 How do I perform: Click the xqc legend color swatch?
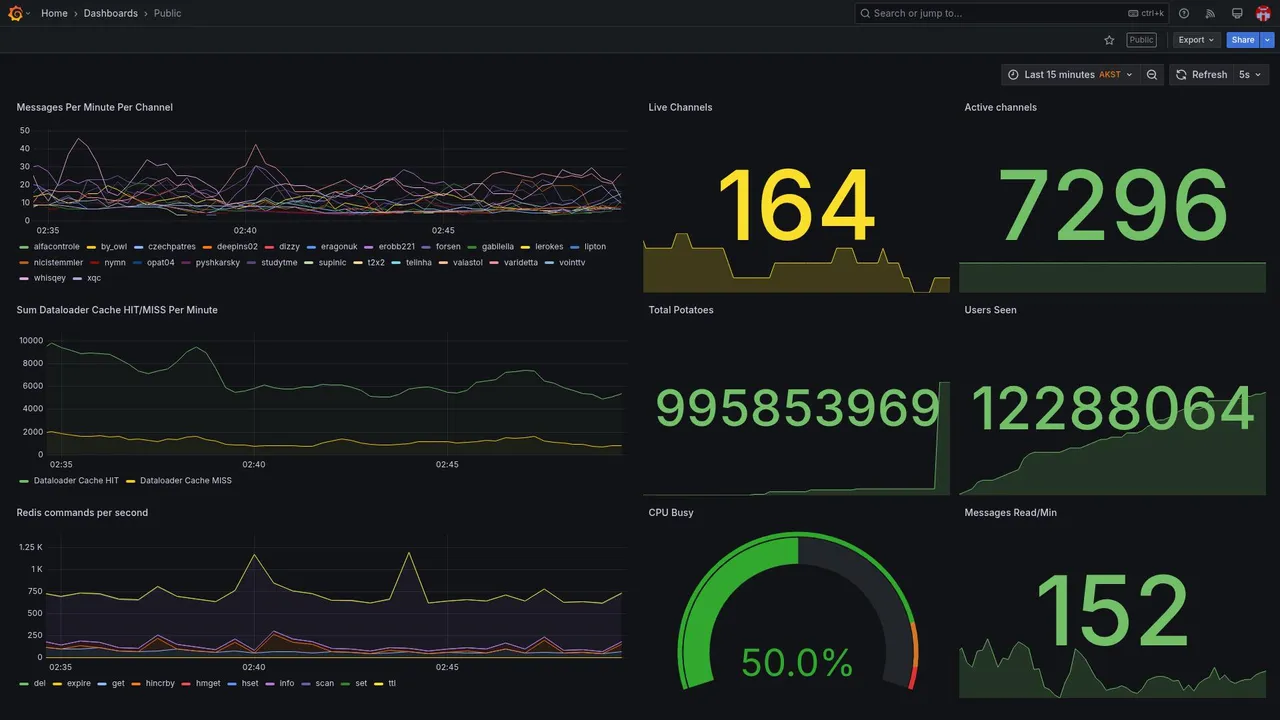[x=78, y=278]
